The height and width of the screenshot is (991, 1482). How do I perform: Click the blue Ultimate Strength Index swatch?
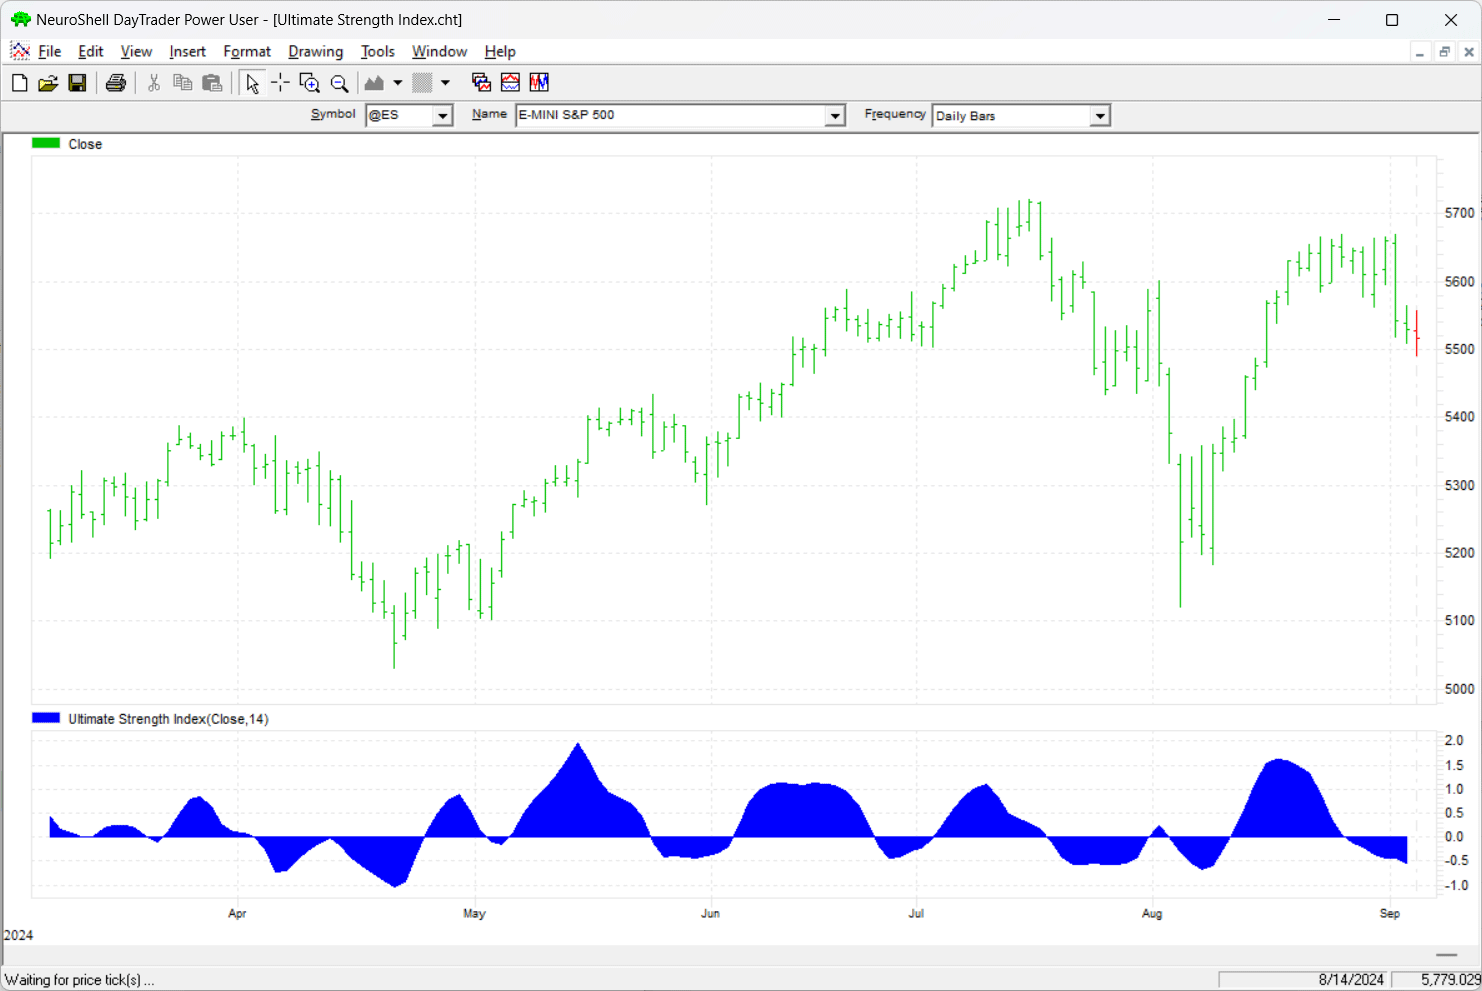coord(46,718)
